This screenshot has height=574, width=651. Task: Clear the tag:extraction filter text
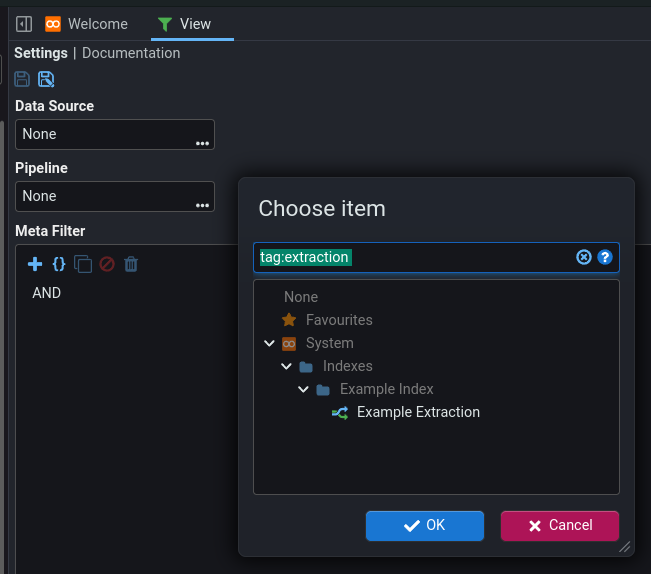point(584,257)
